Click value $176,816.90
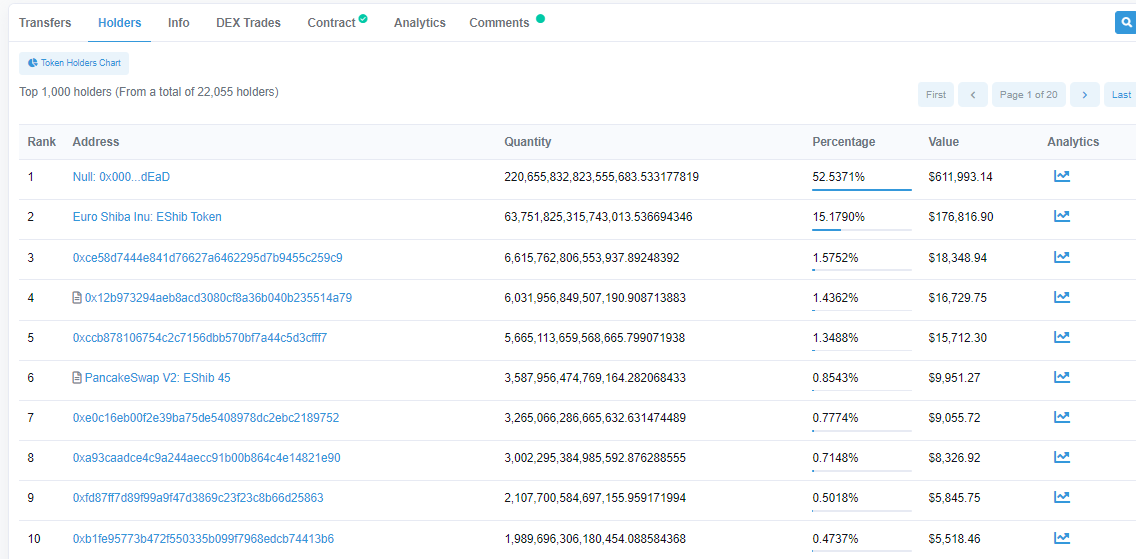This screenshot has width=1136, height=559. click(962, 217)
